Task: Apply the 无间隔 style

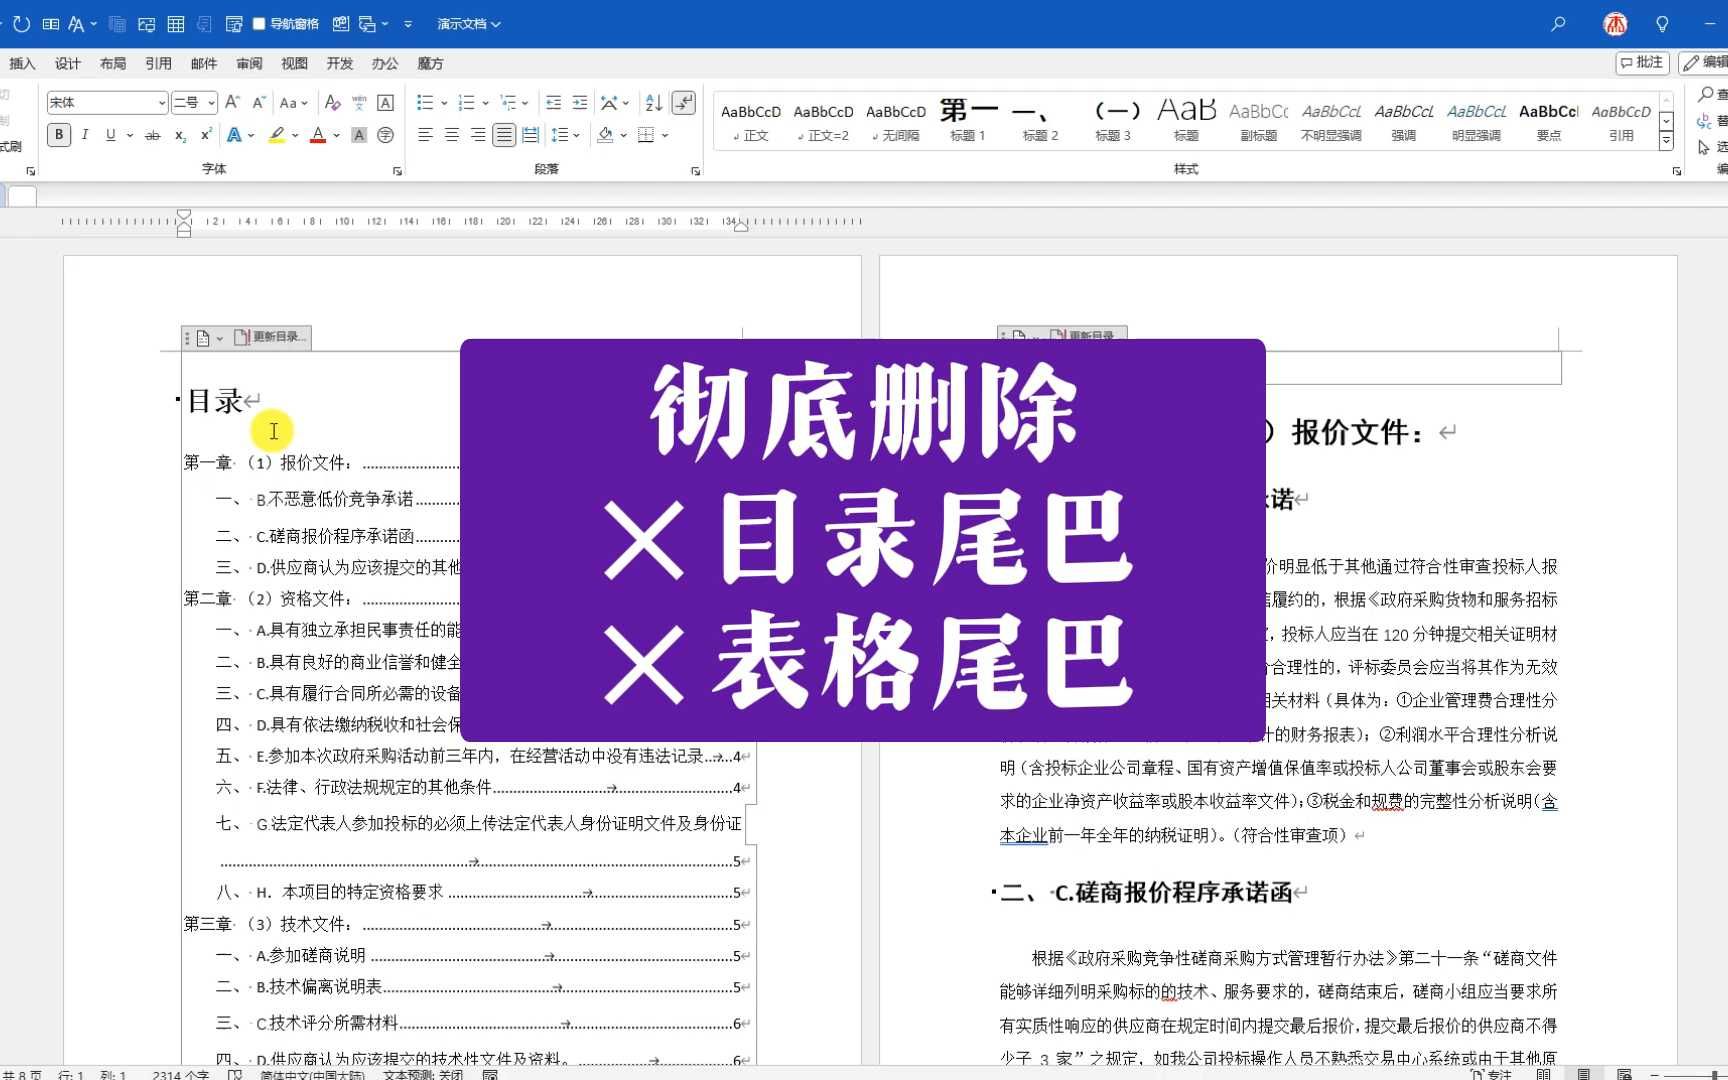Action: click(896, 122)
